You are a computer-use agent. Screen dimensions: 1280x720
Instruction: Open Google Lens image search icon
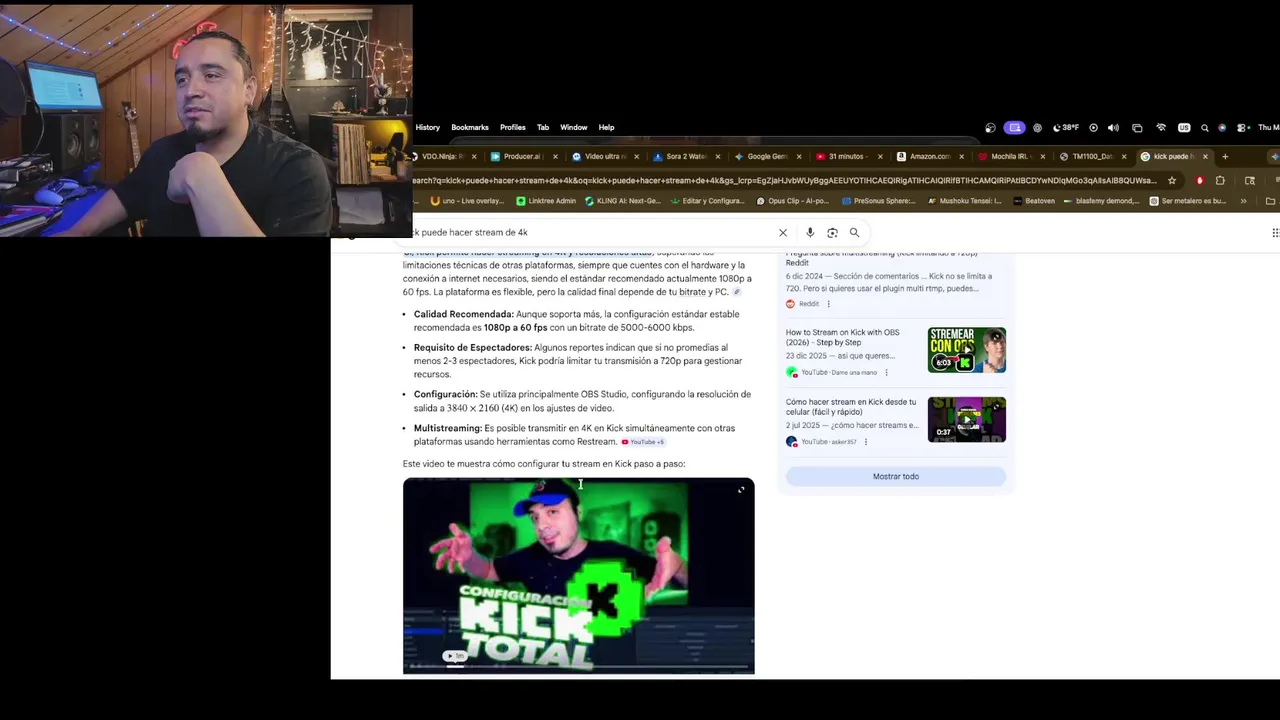pyautogui.click(x=832, y=232)
